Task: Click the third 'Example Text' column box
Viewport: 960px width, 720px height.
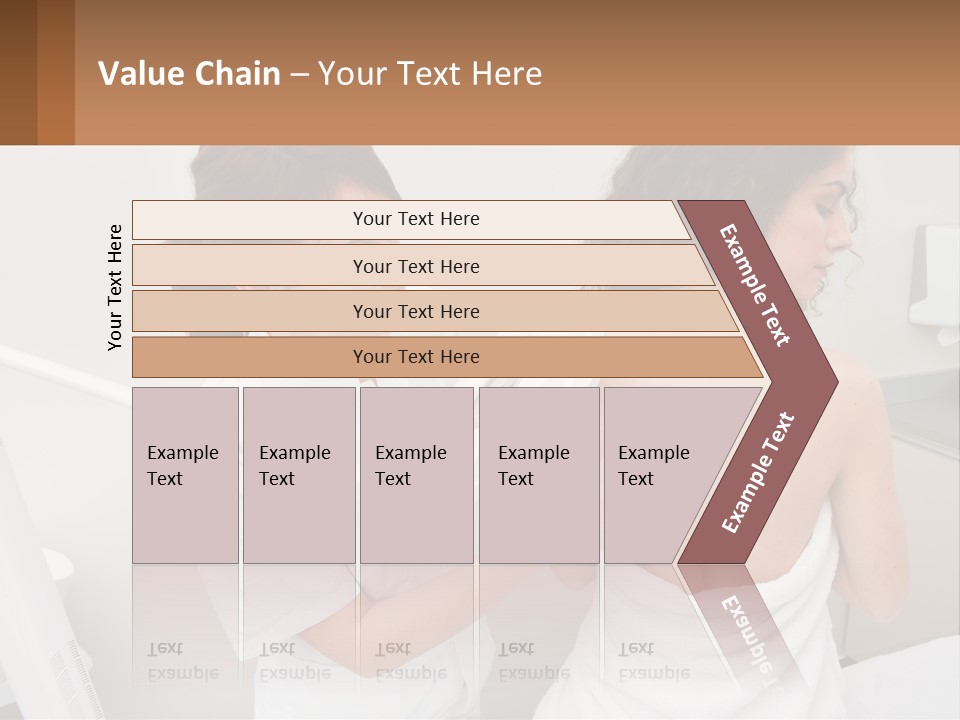Action: click(x=417, y=475)
